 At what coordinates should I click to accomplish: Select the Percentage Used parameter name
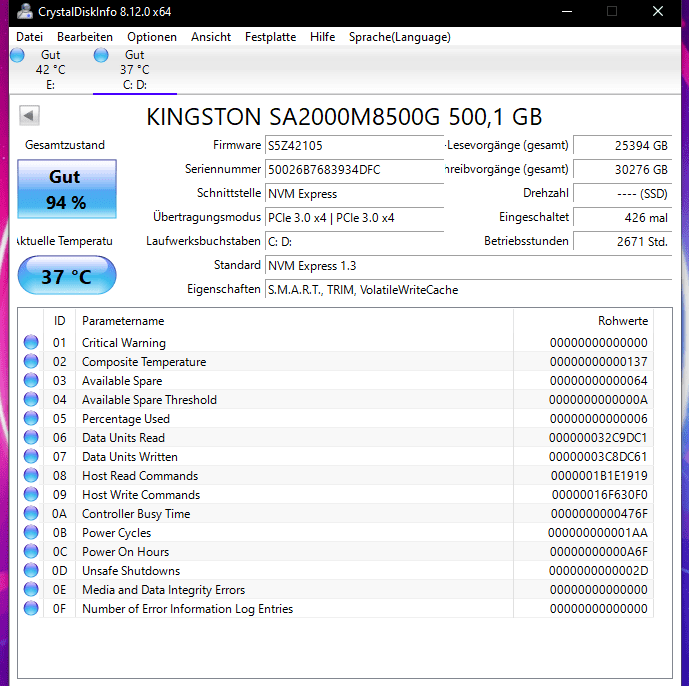[x=126, y=419]
